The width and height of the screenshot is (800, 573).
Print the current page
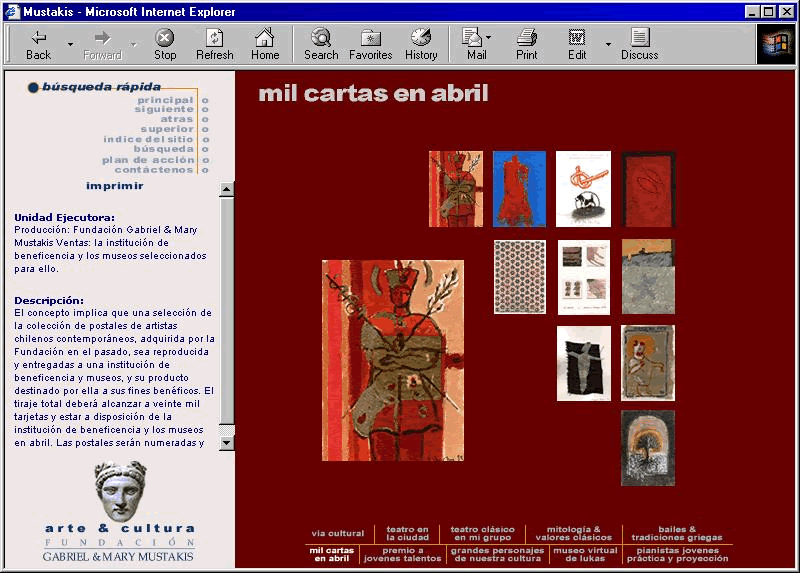click(527, 45)
